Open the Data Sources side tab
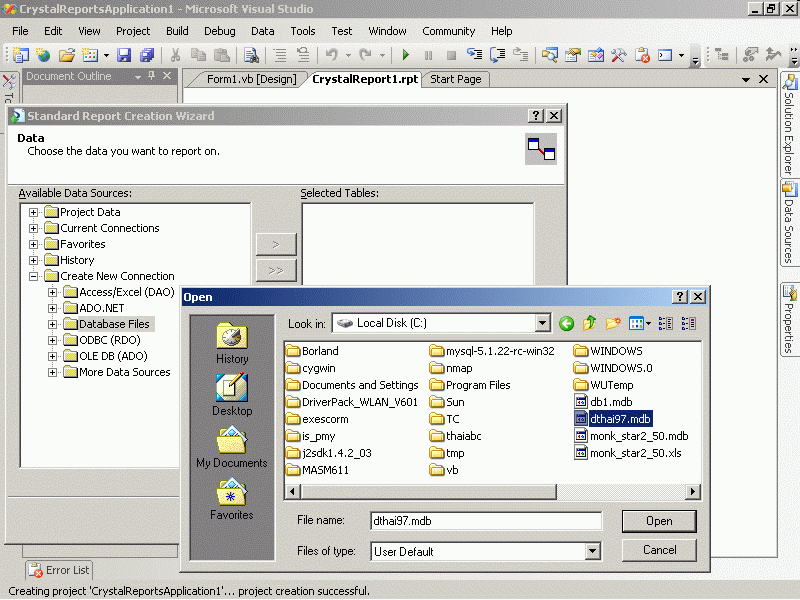 (789, 222)
